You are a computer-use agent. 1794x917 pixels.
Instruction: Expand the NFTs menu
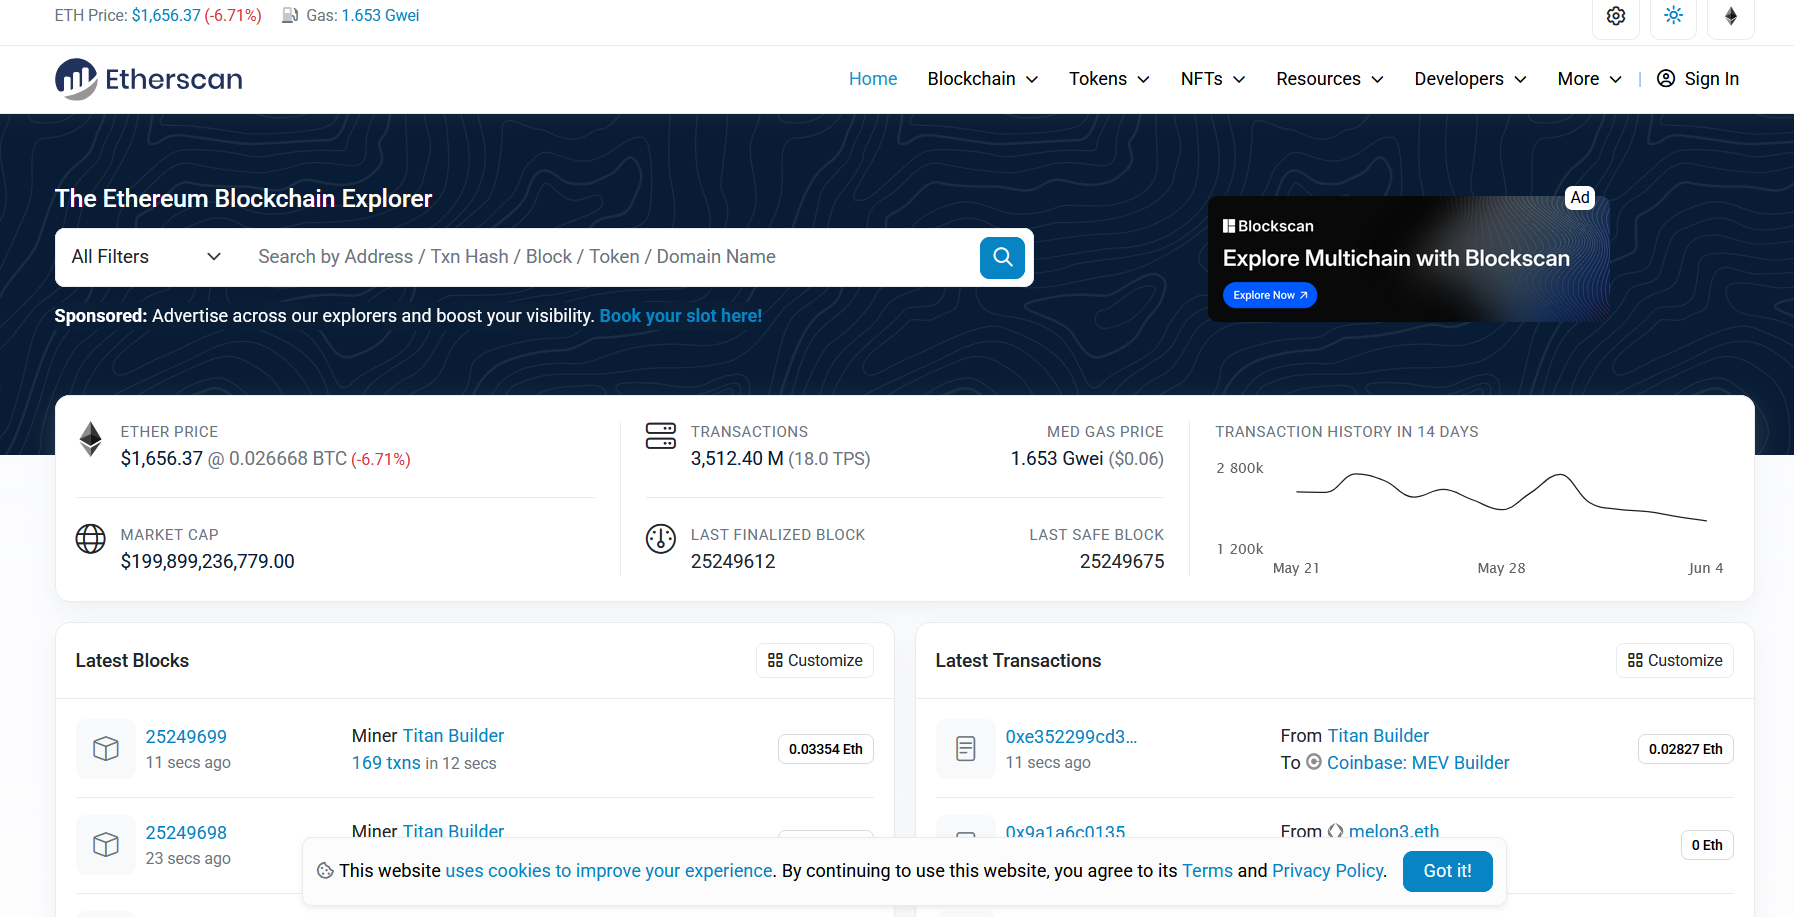click(x=1213, y=79)
